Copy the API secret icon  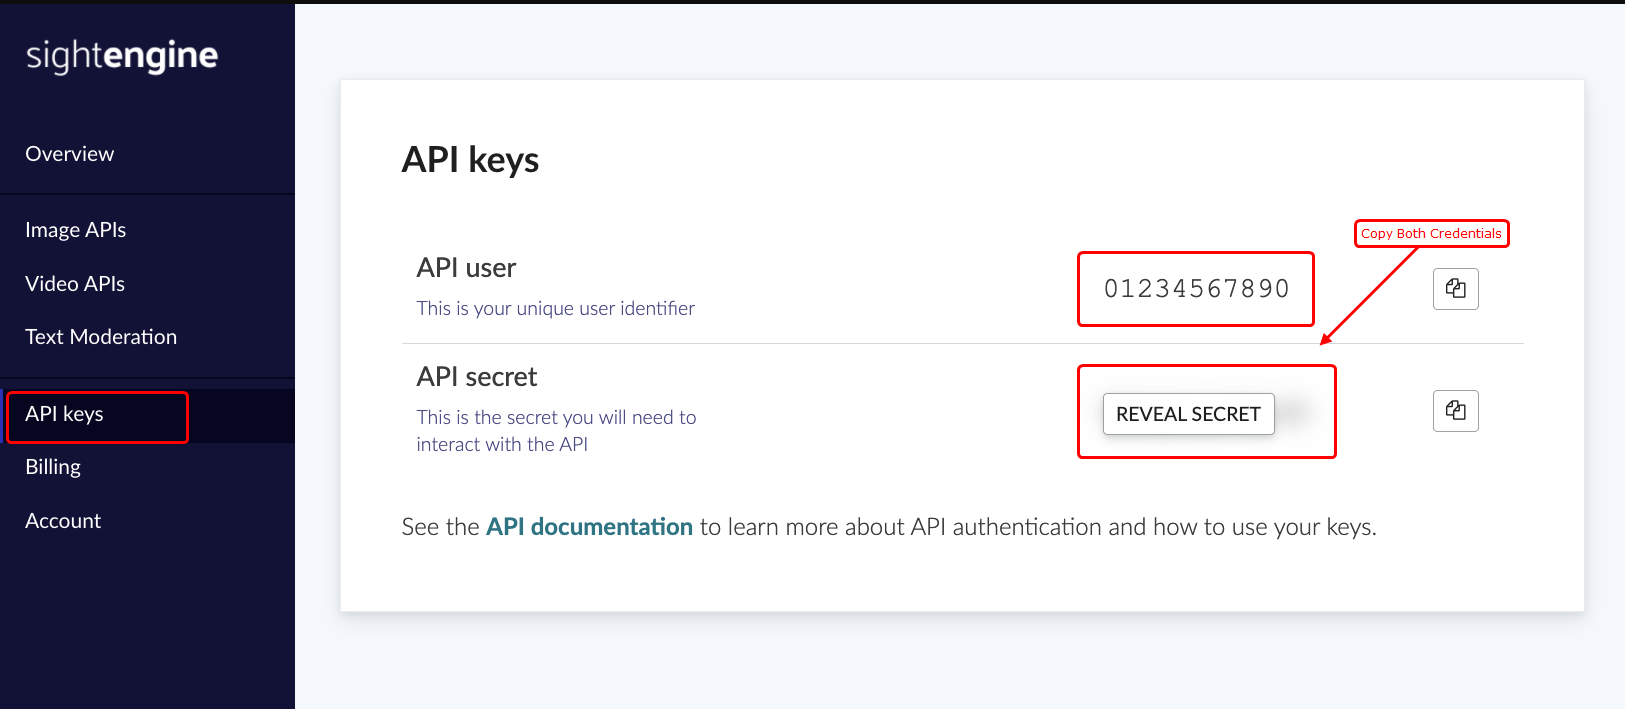click(1455, 411)
